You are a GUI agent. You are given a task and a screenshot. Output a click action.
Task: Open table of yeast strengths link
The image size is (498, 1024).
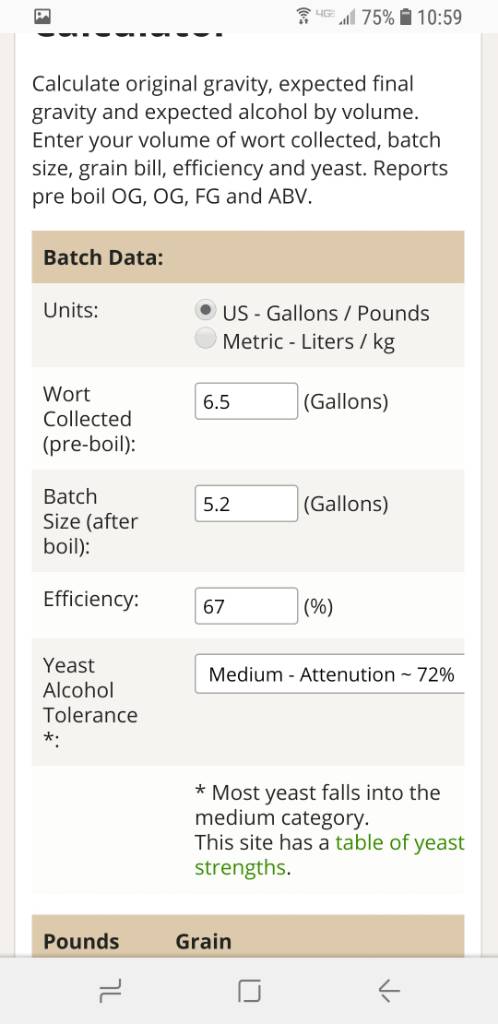coord(330,855)
